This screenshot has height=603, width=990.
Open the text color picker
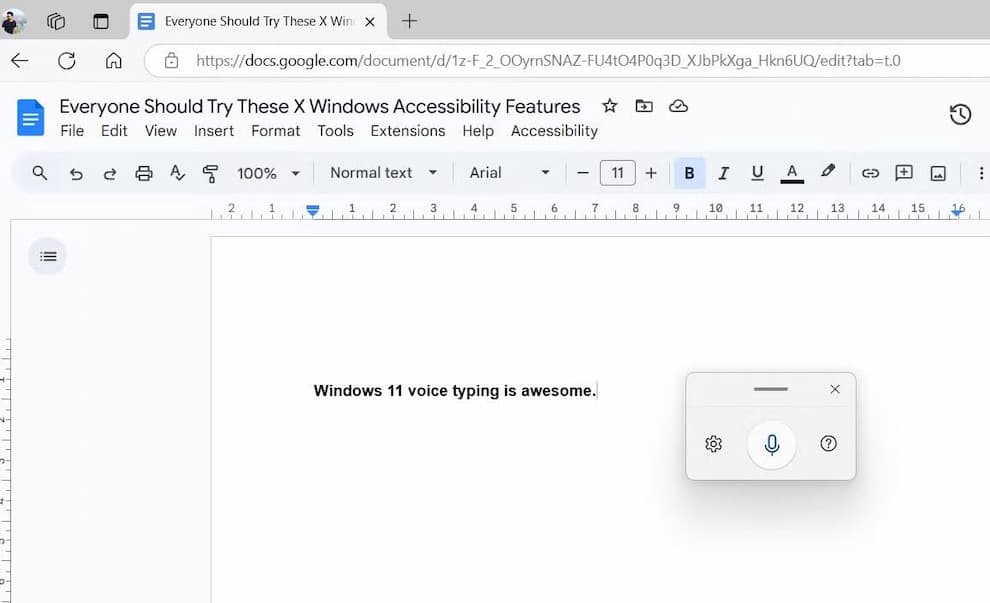(792, 173)
